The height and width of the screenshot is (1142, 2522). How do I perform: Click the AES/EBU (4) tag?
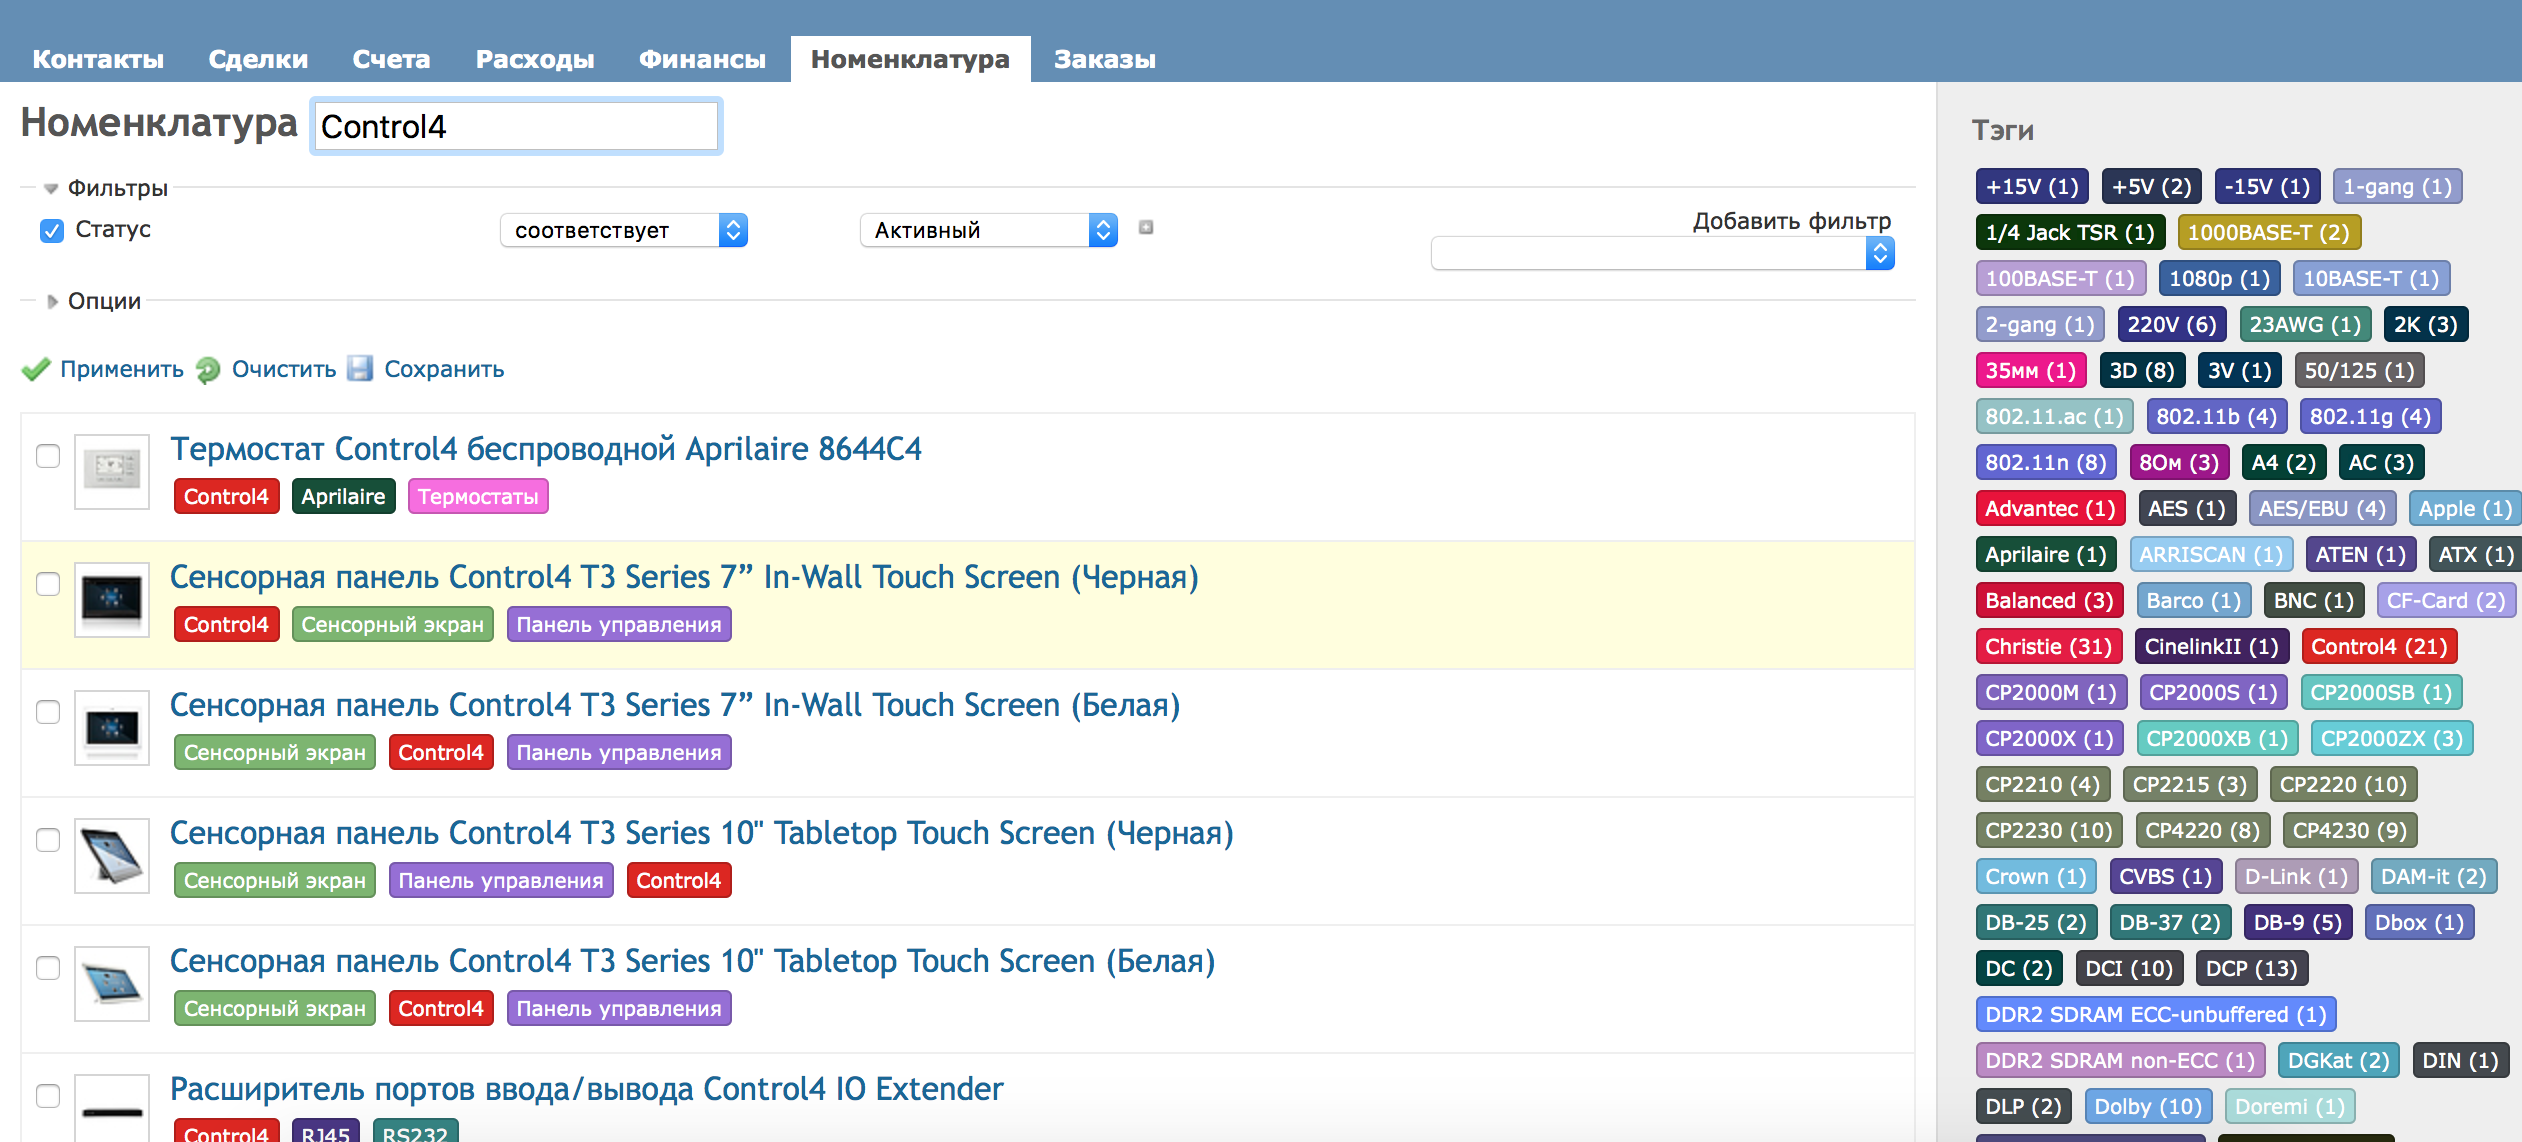pos(2322,509)
